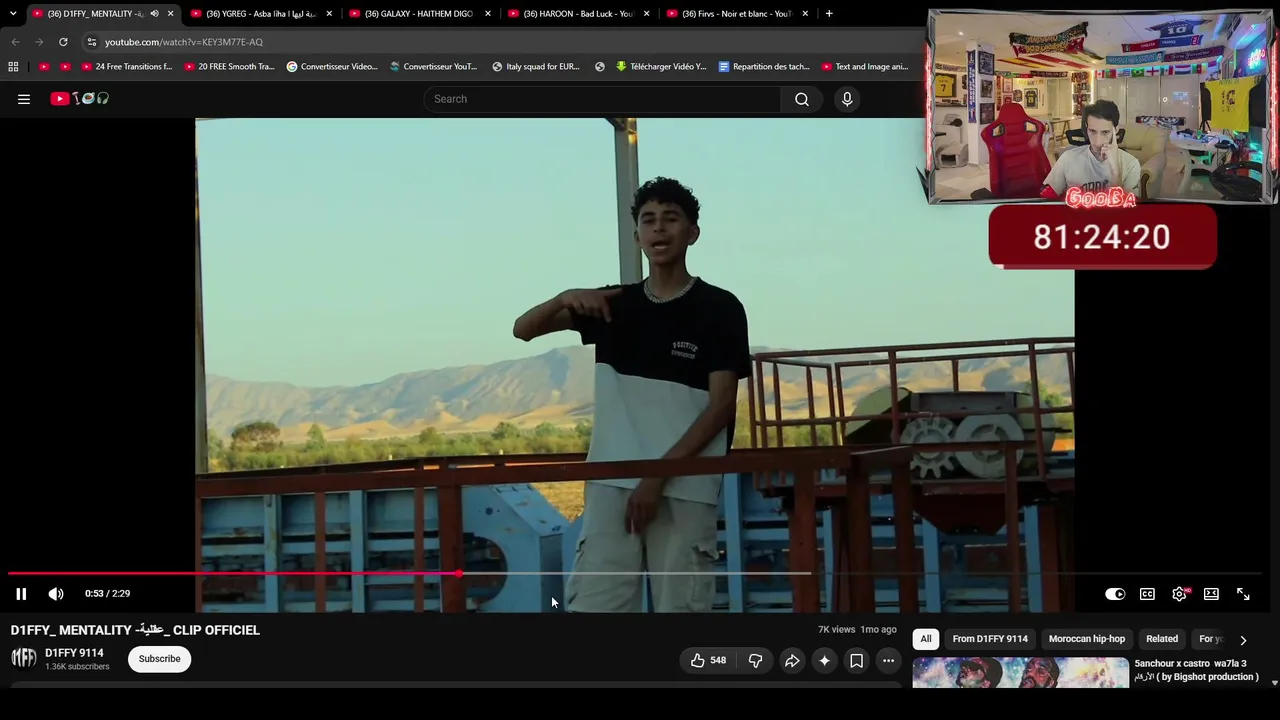The image size is (1280, 720).
Task: Select the Related chip
Action: tap(1162, 639)
